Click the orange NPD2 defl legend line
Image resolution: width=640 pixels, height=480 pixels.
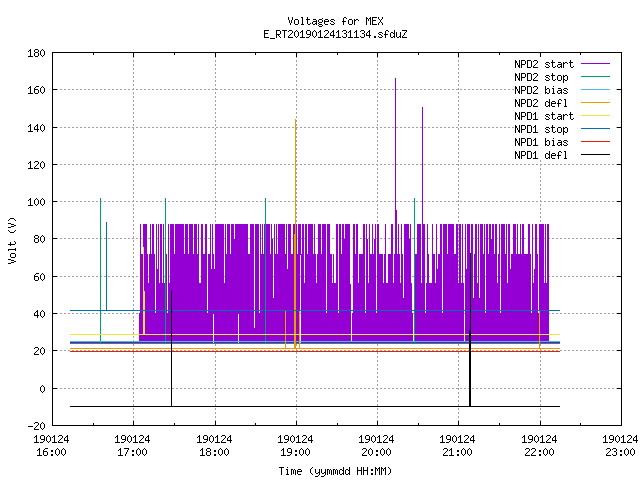click(595, 102)
